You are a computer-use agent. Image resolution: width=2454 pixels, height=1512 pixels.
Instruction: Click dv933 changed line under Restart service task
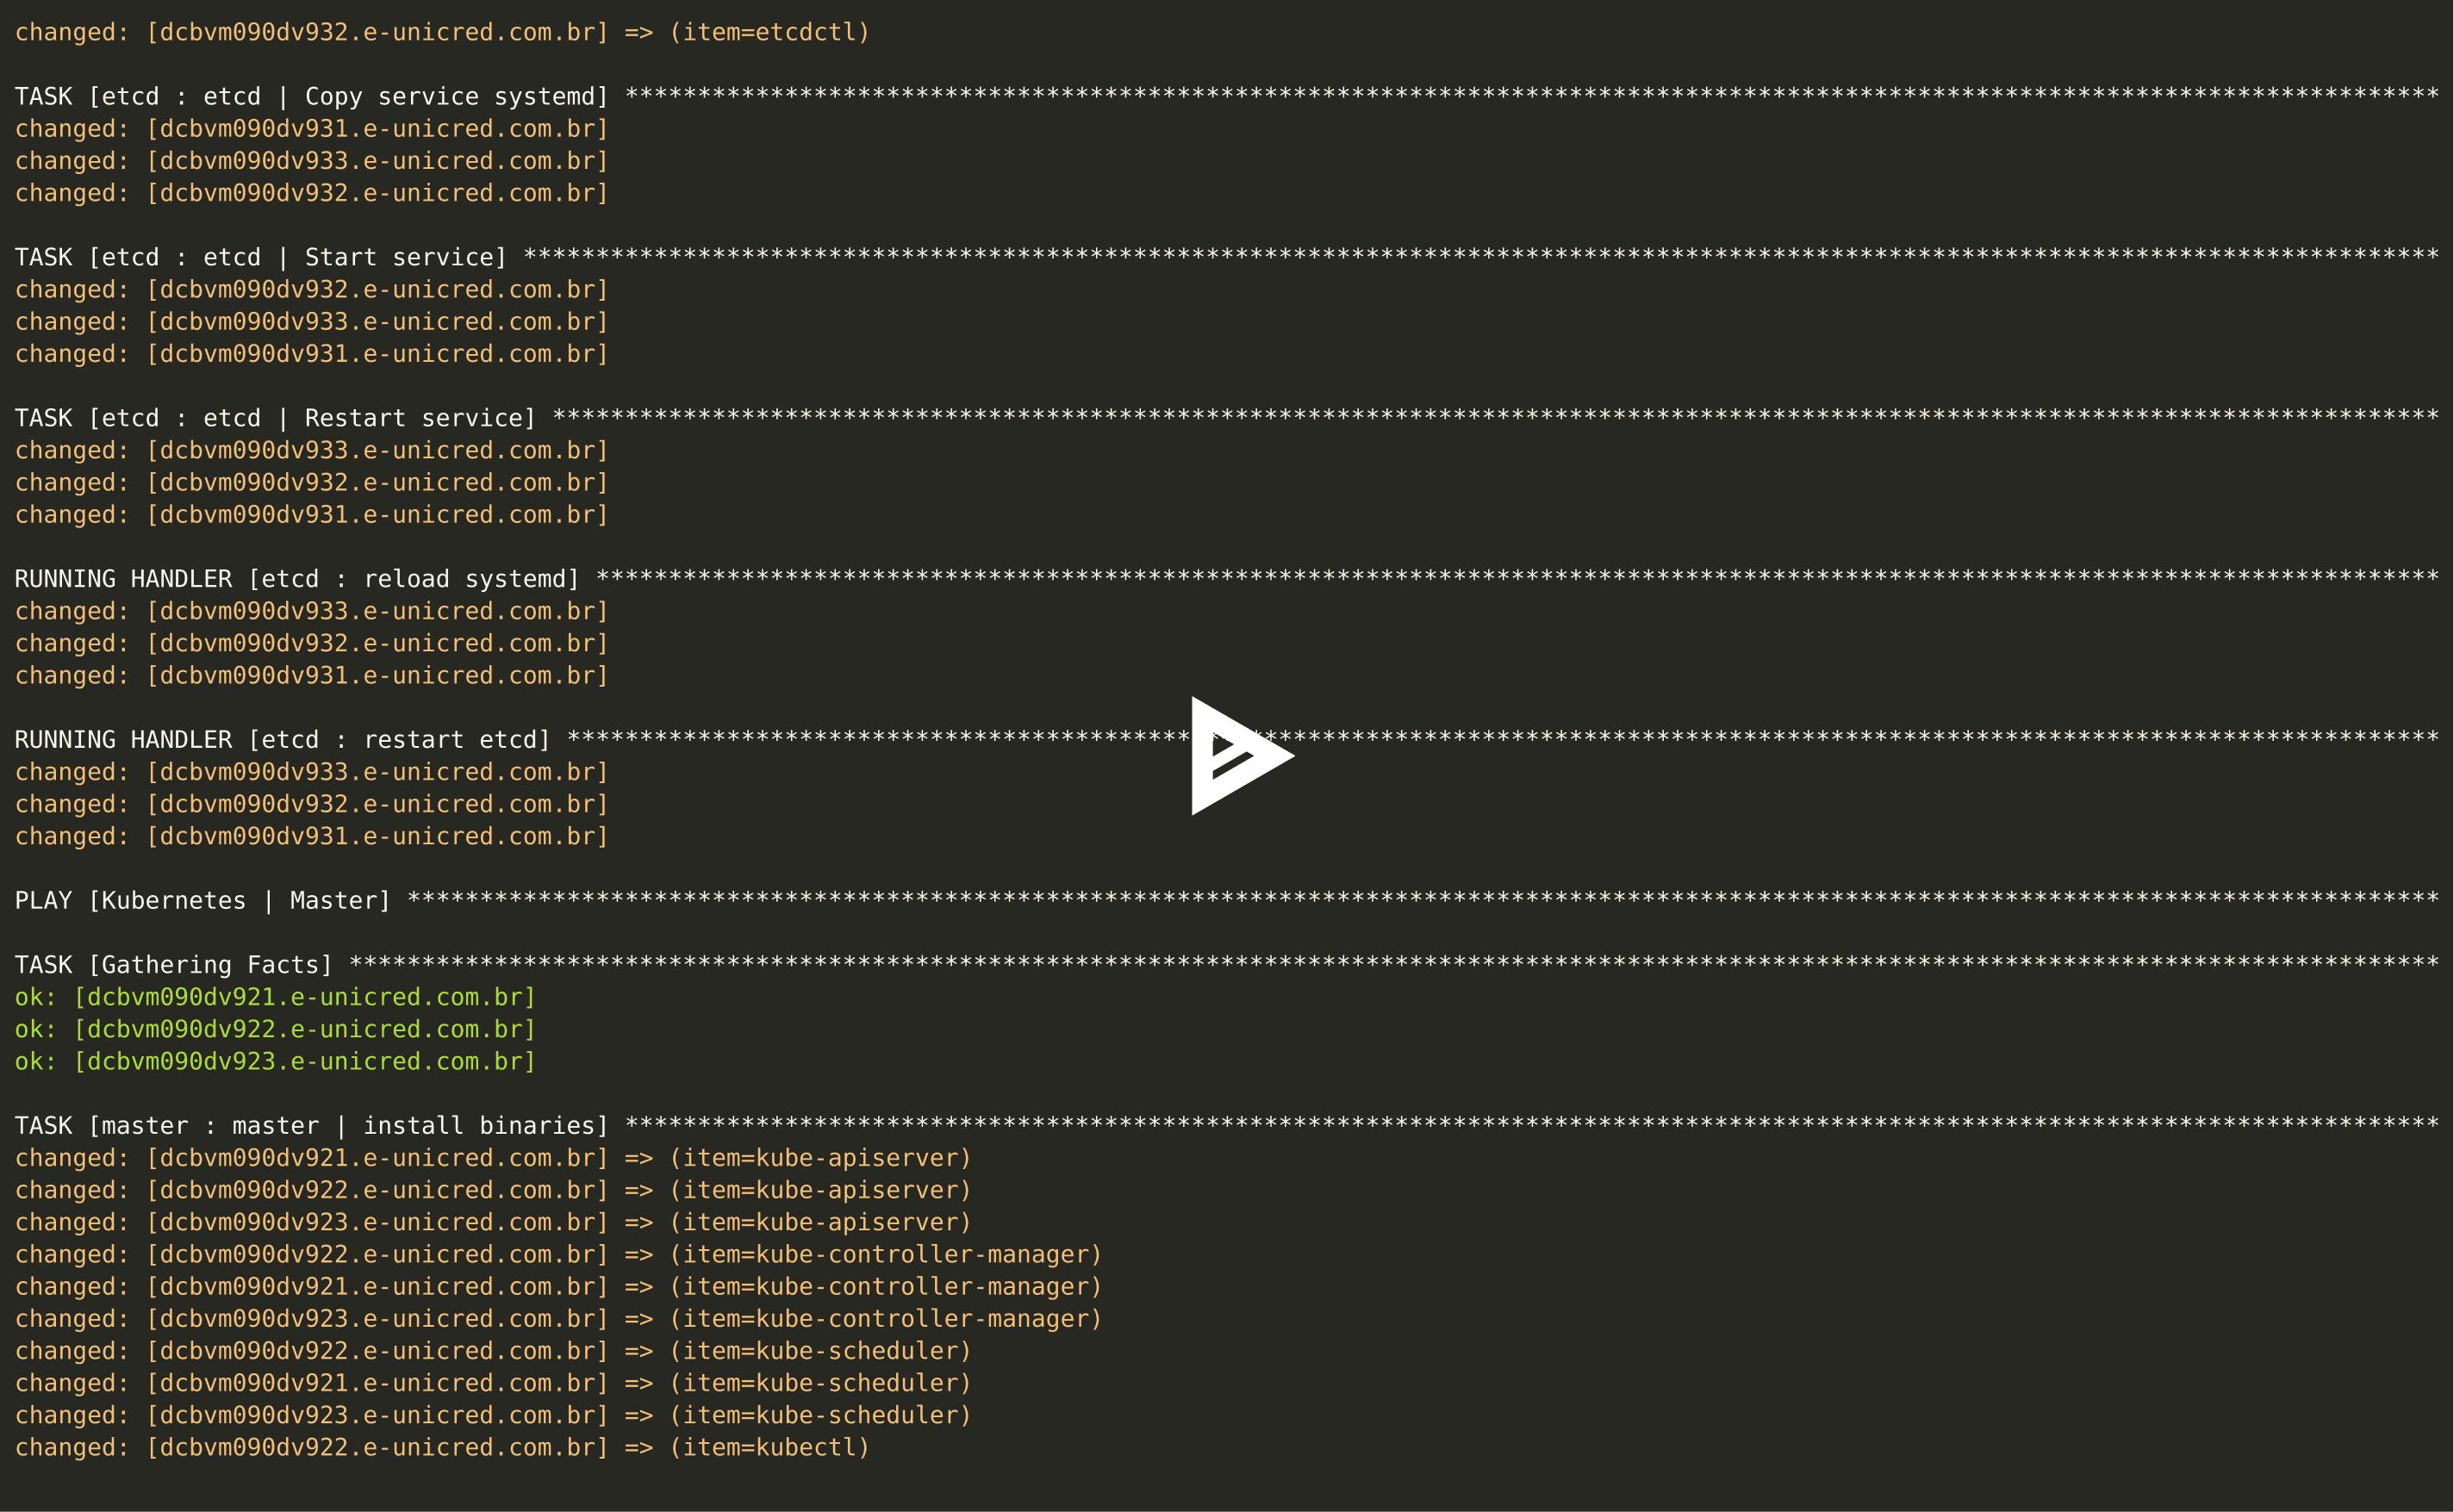pyautogui.click(x=311, y=451)
